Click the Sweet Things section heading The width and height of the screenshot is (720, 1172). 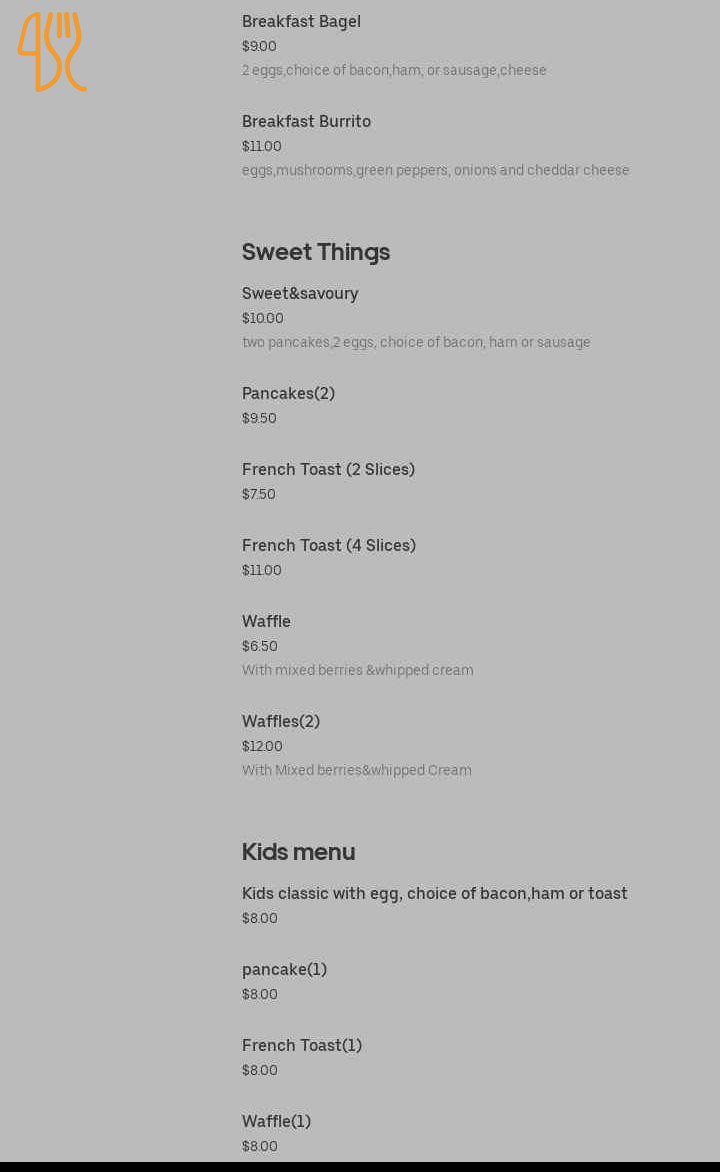coord(316,251)
